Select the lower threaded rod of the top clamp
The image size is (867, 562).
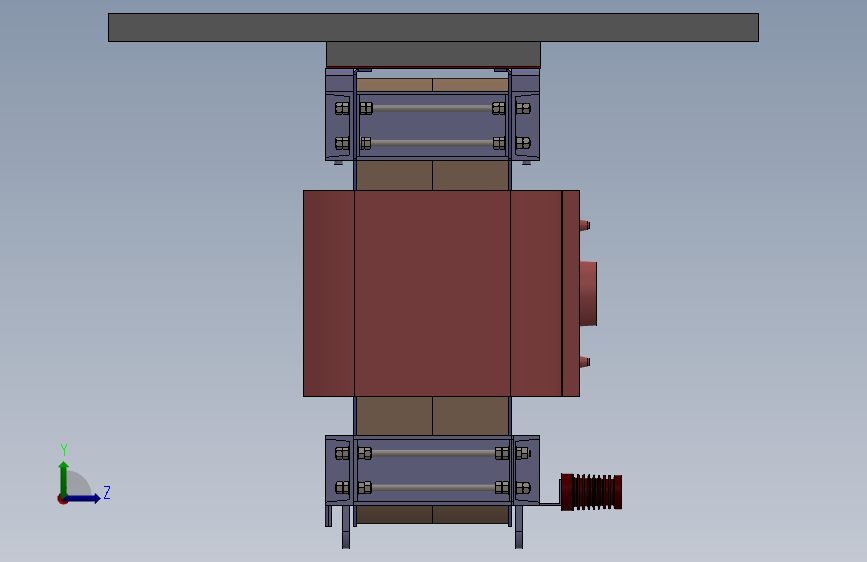click(432, 143)
